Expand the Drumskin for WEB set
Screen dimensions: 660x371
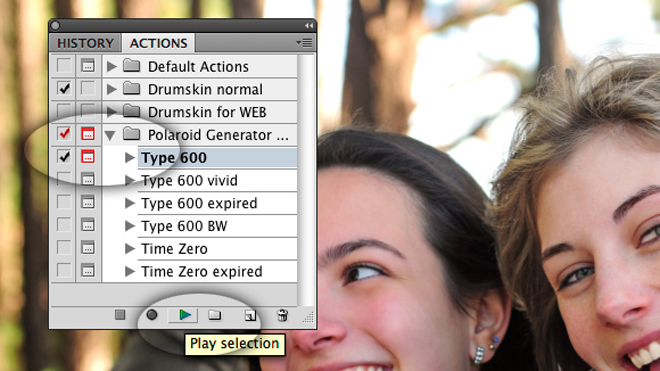coord(112,112)
